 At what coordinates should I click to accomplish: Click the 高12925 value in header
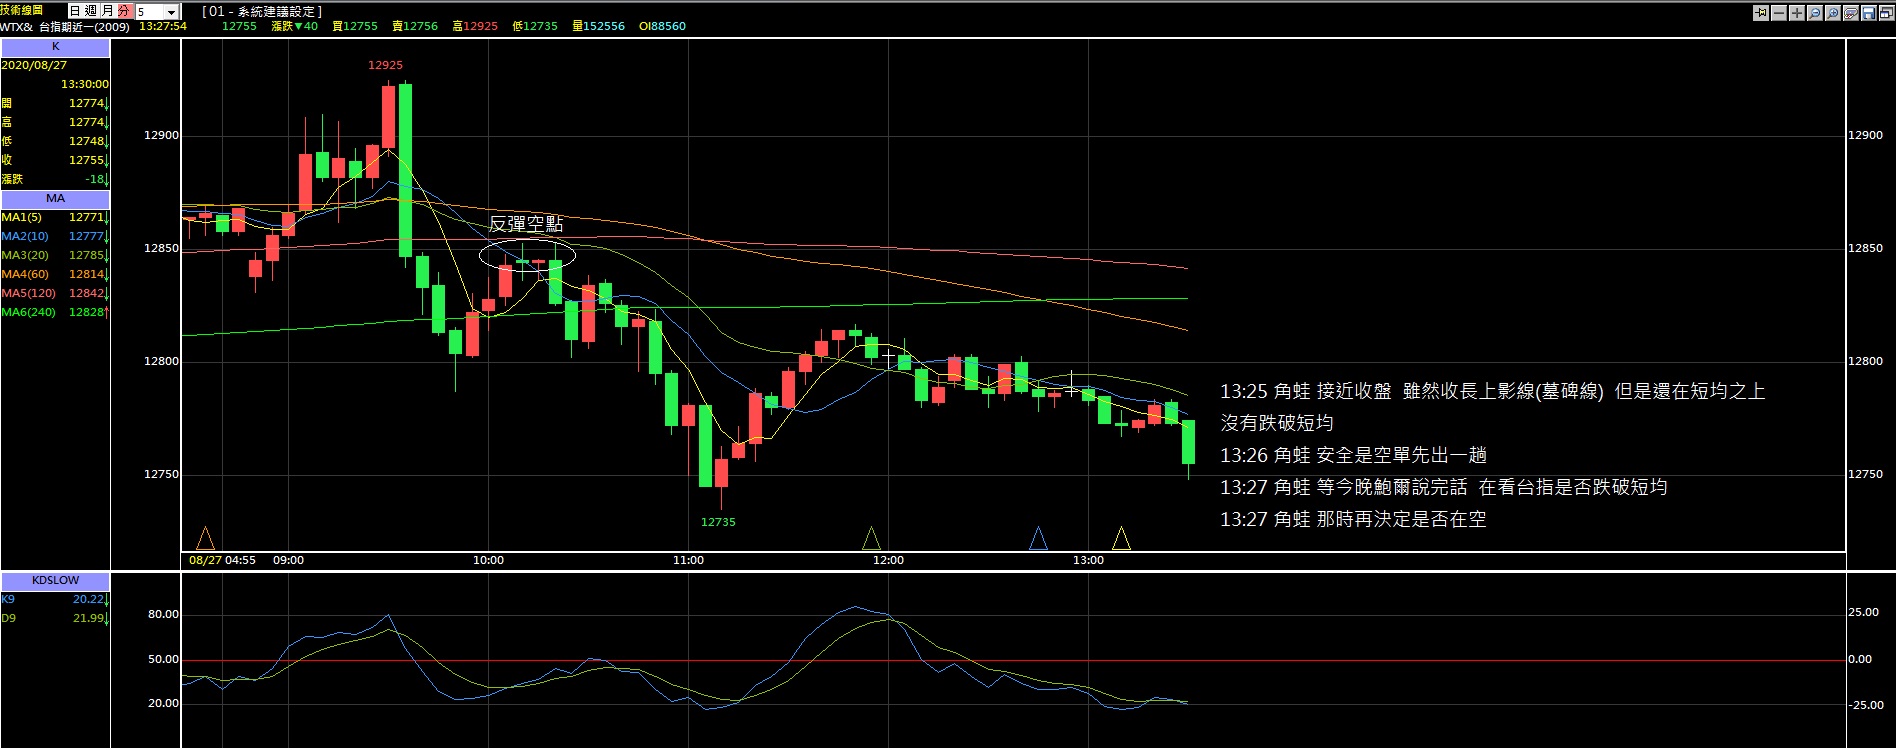coord(475,26)
